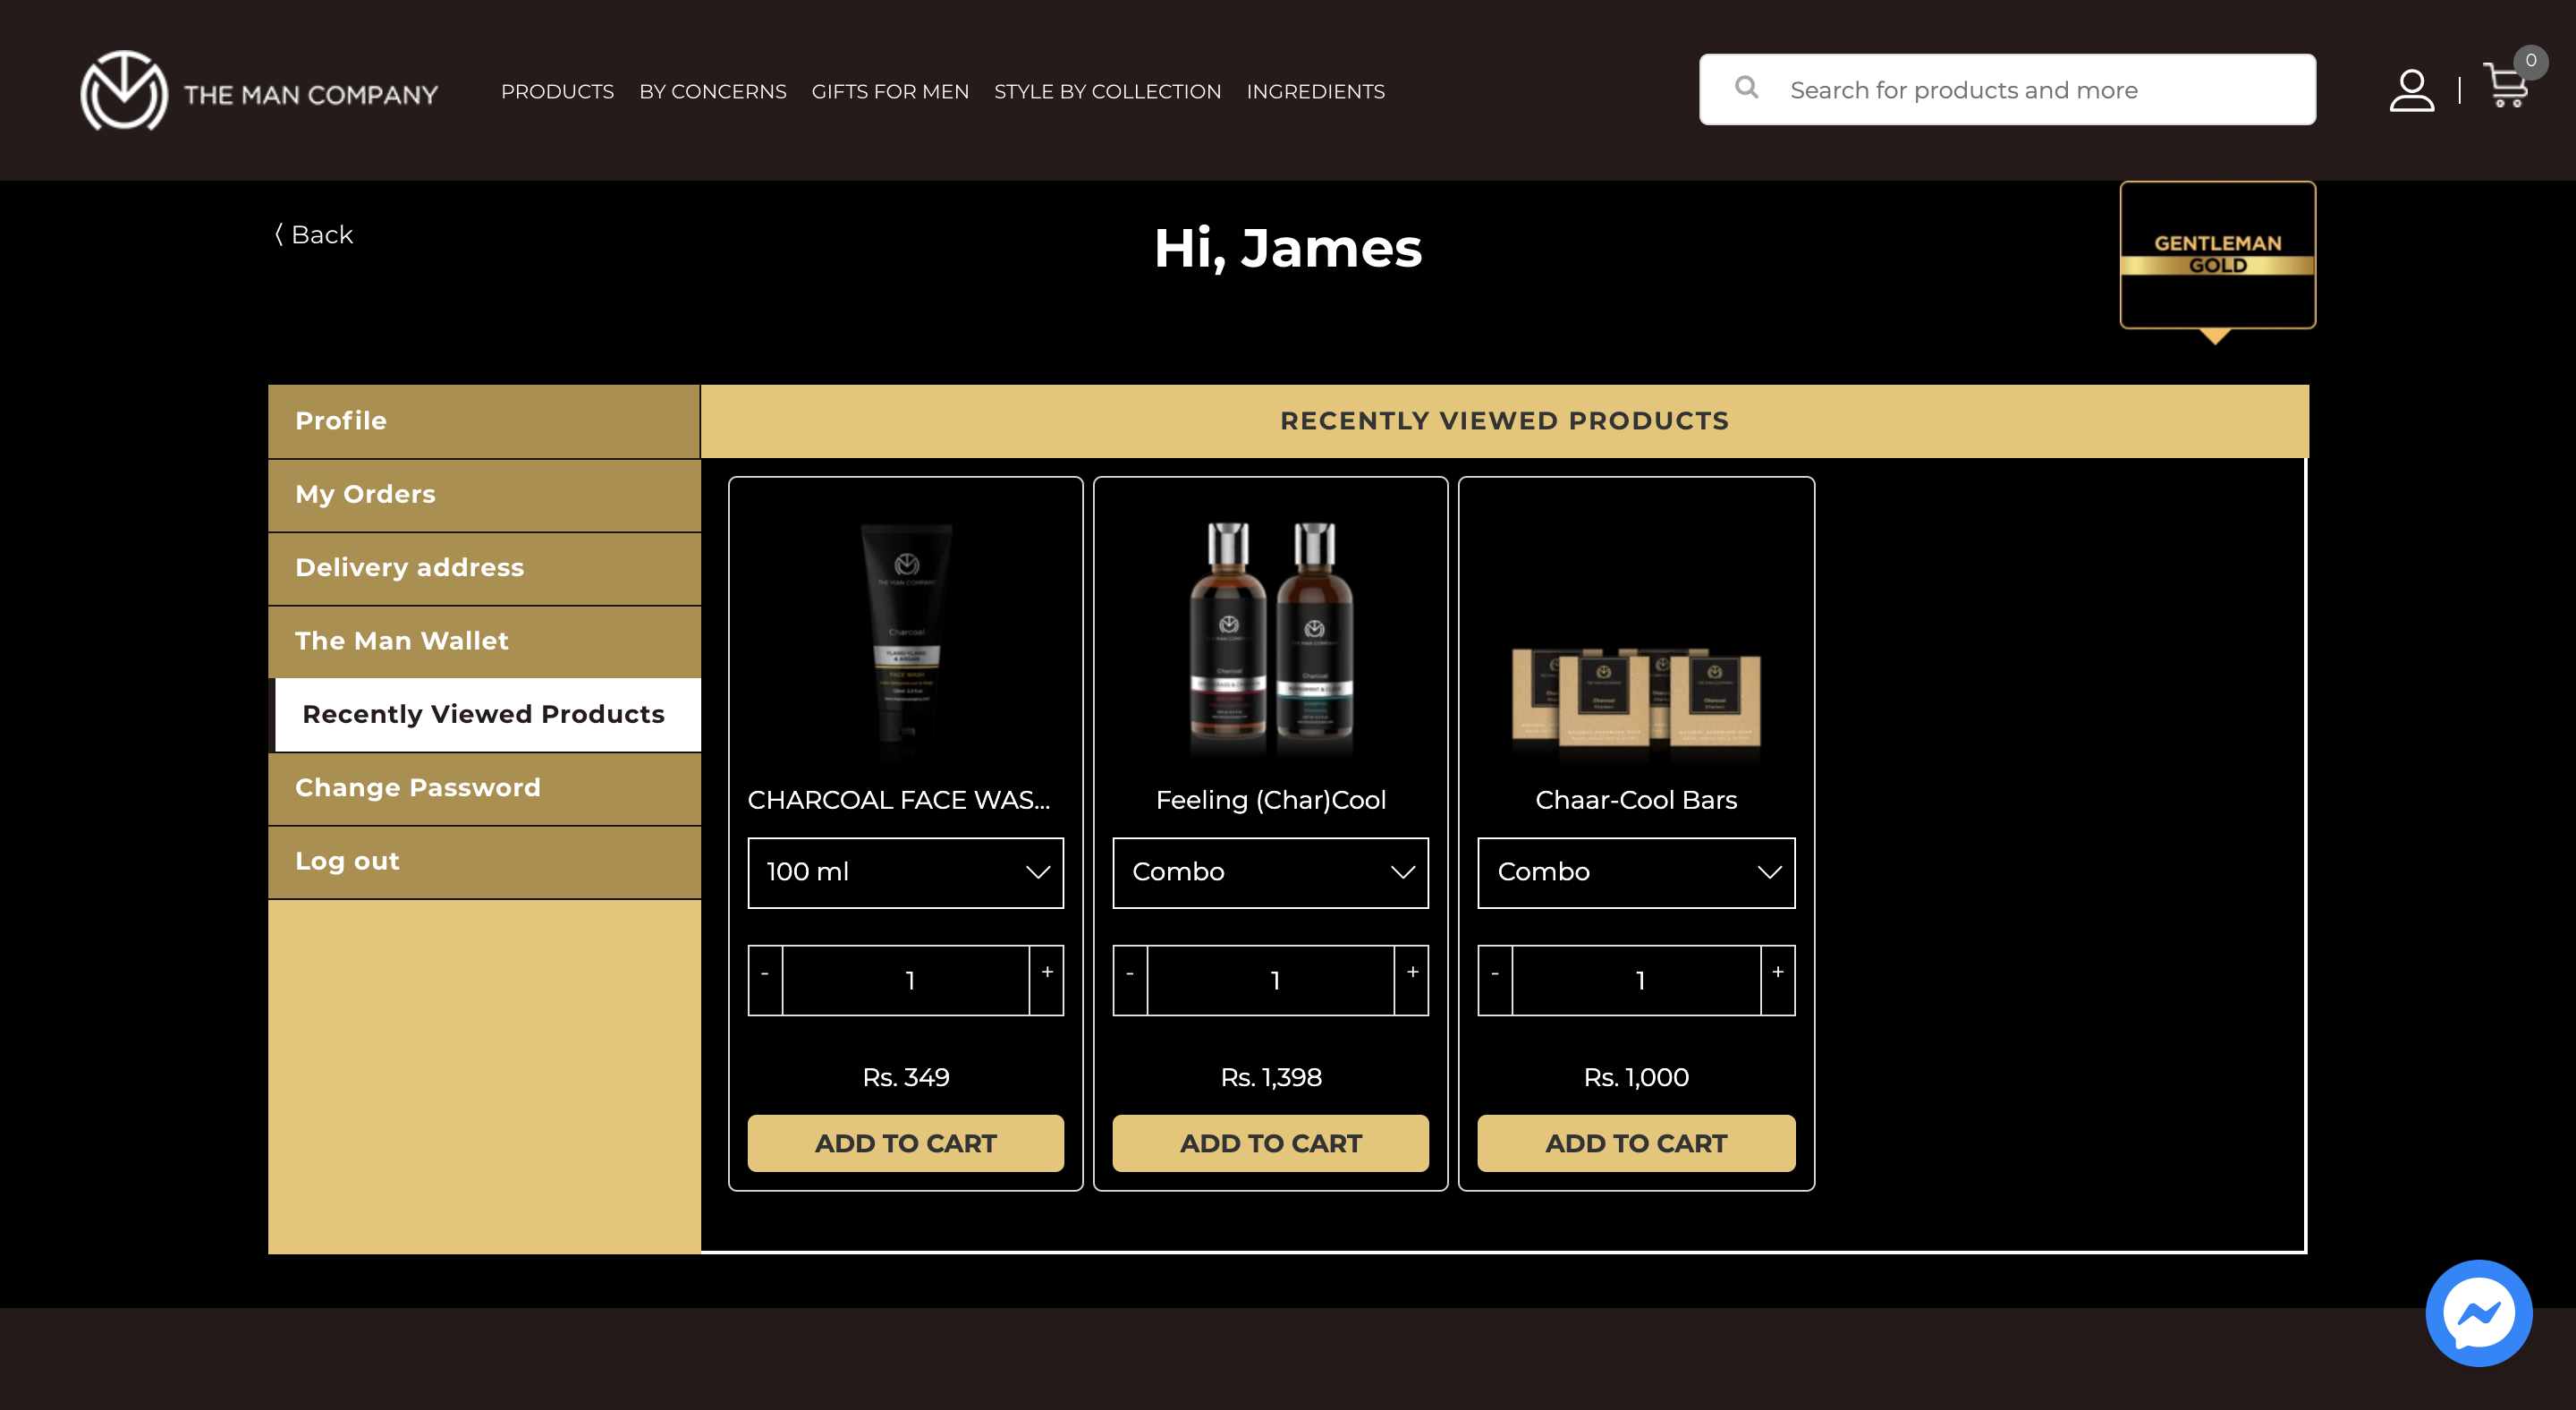Decrease Charcoal Face Wash quantity
The width and height of the screenshot is (2576, 1410).
765,980
